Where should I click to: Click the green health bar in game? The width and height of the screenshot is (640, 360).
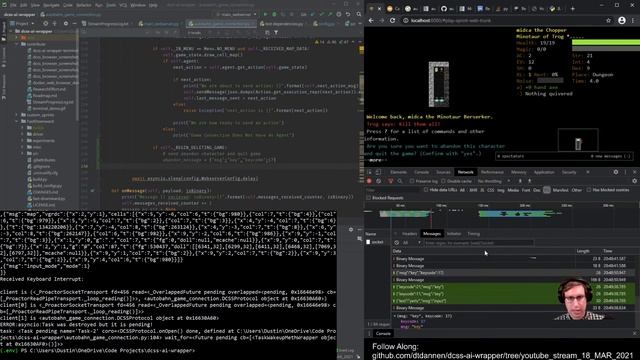point(606,42)
